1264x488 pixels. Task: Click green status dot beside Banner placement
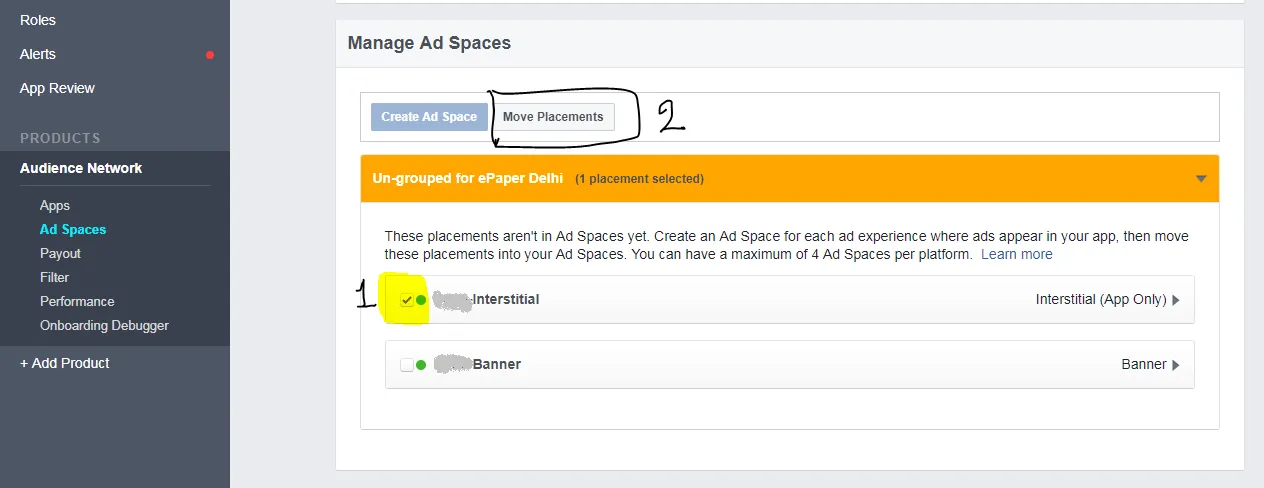tap(421, 365)
